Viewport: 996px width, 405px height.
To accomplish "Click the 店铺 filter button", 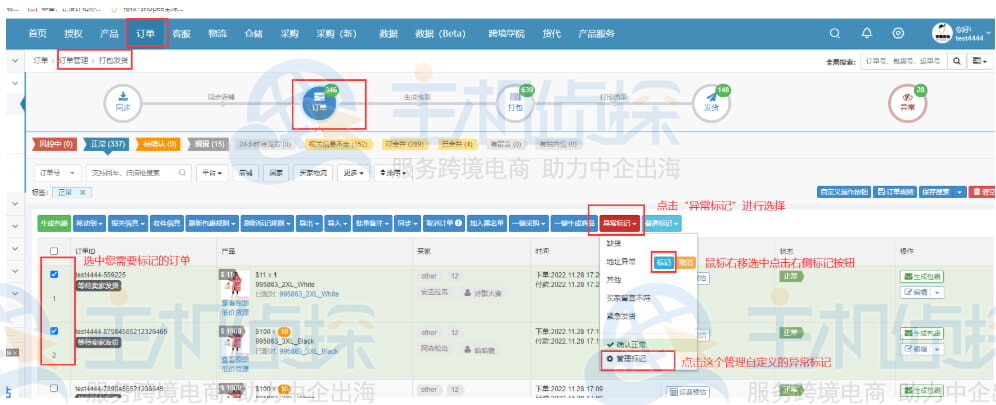I will tap(246, 172).
